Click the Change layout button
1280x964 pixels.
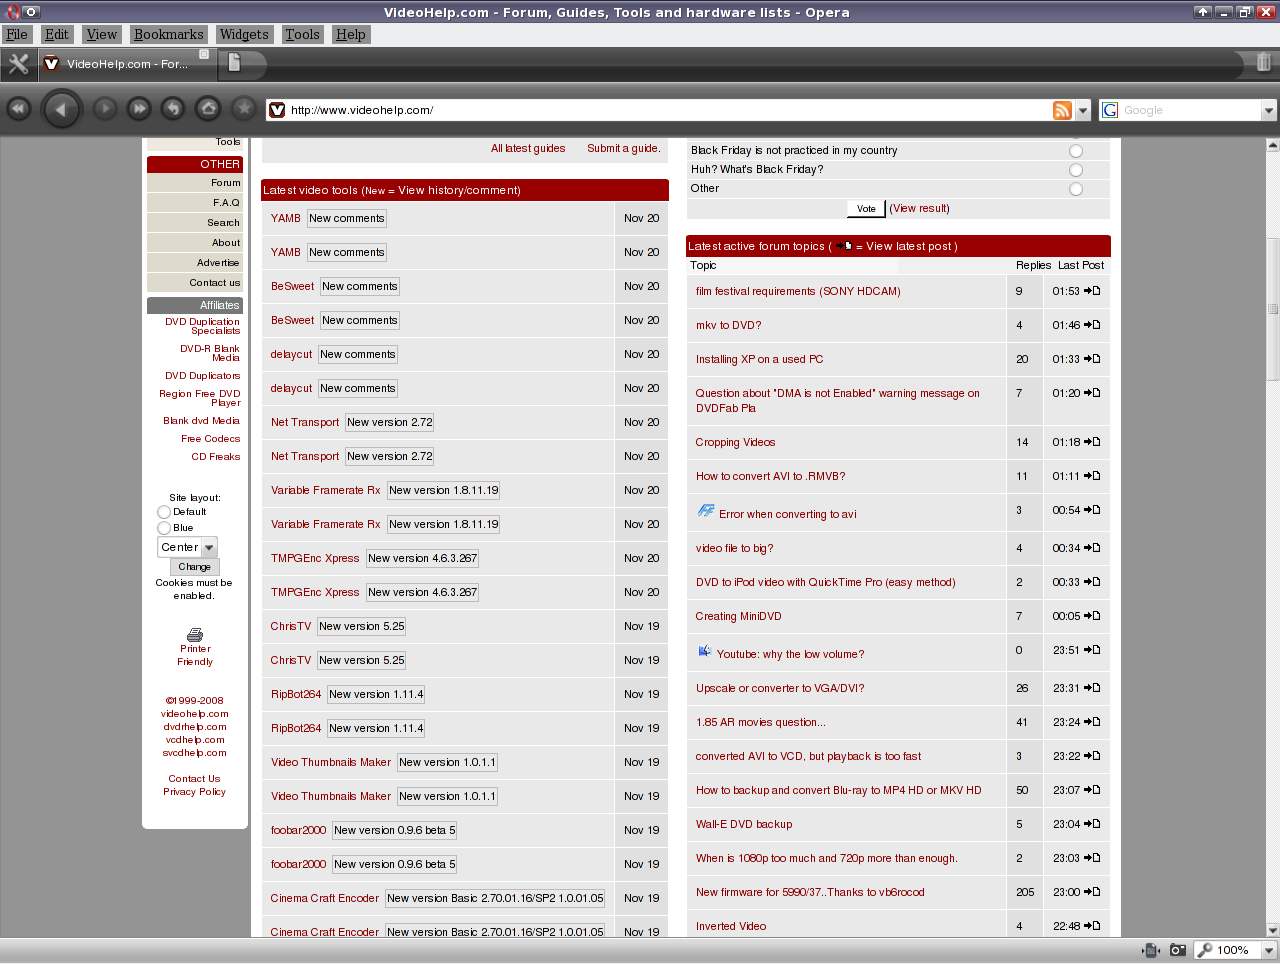pyautogui.click(x=194, y=567)
